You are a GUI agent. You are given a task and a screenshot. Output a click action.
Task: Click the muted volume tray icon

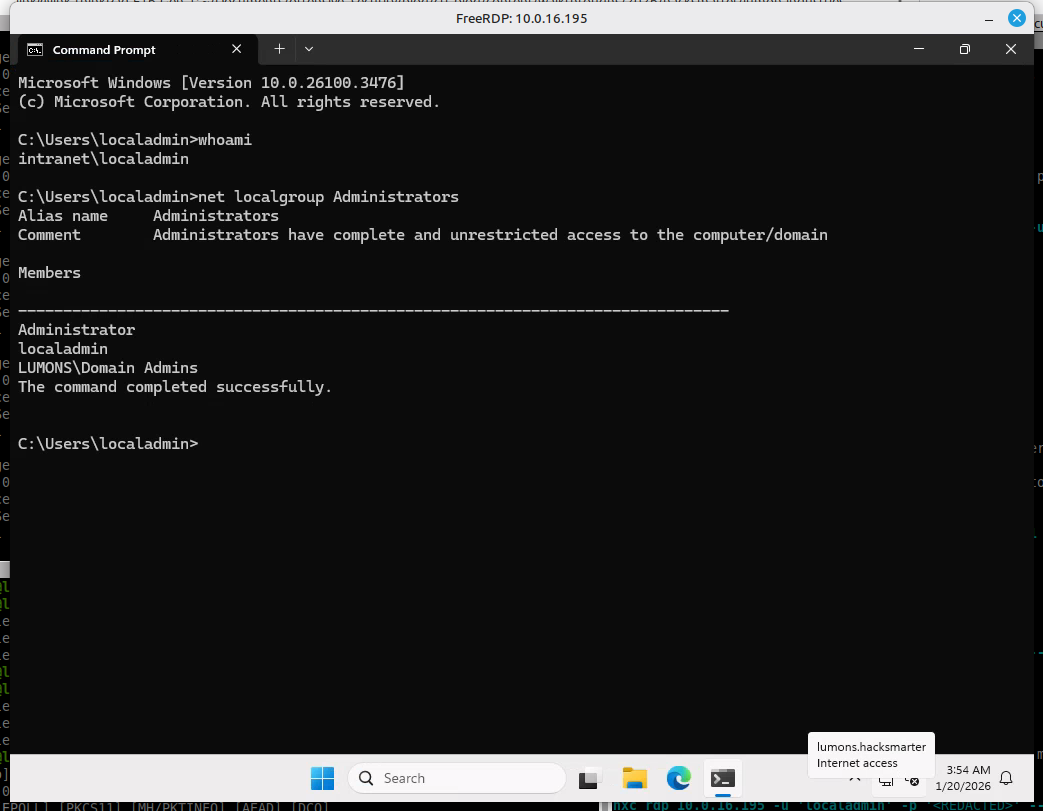click(911, 779)
